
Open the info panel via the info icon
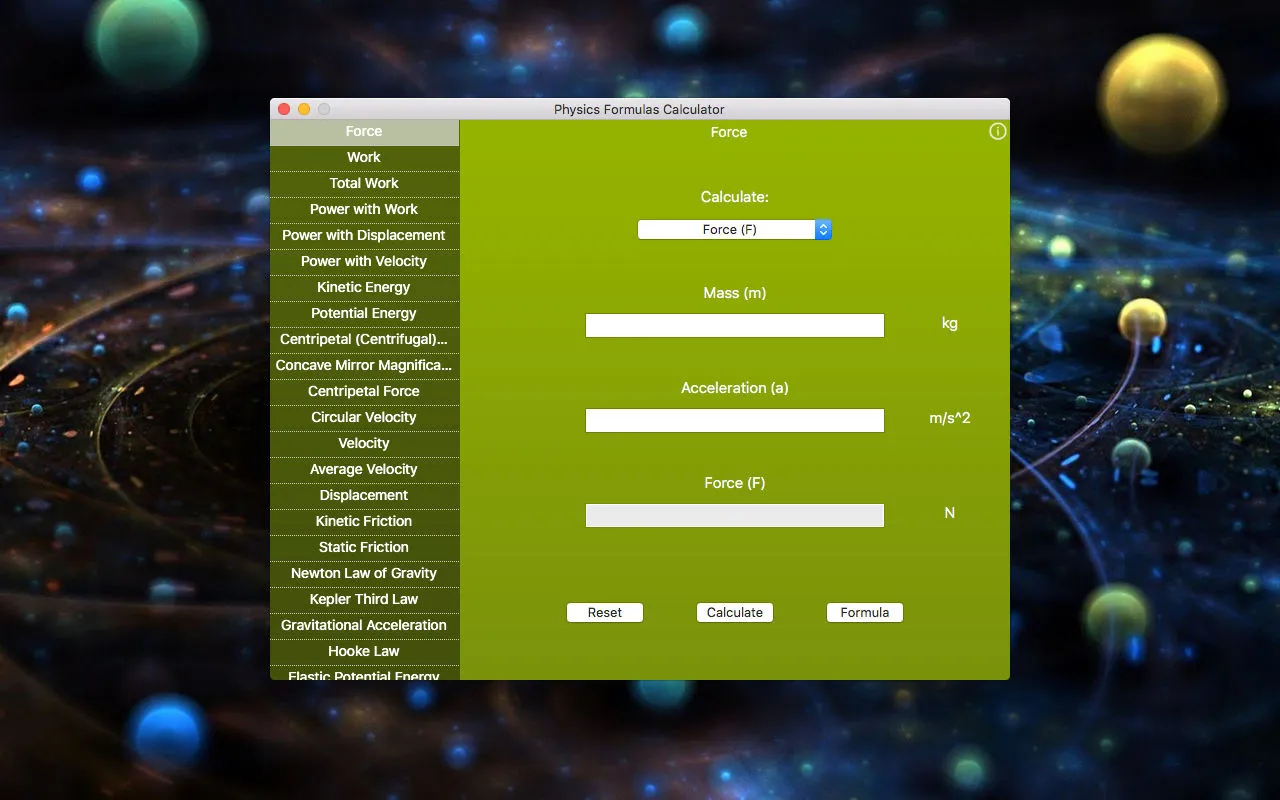click(997, 131)
